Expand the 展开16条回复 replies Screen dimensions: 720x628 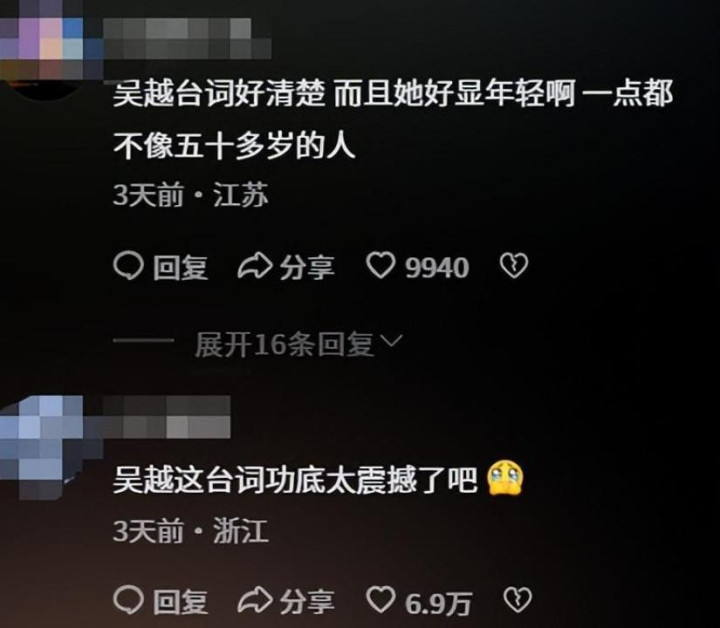(285, 344)
